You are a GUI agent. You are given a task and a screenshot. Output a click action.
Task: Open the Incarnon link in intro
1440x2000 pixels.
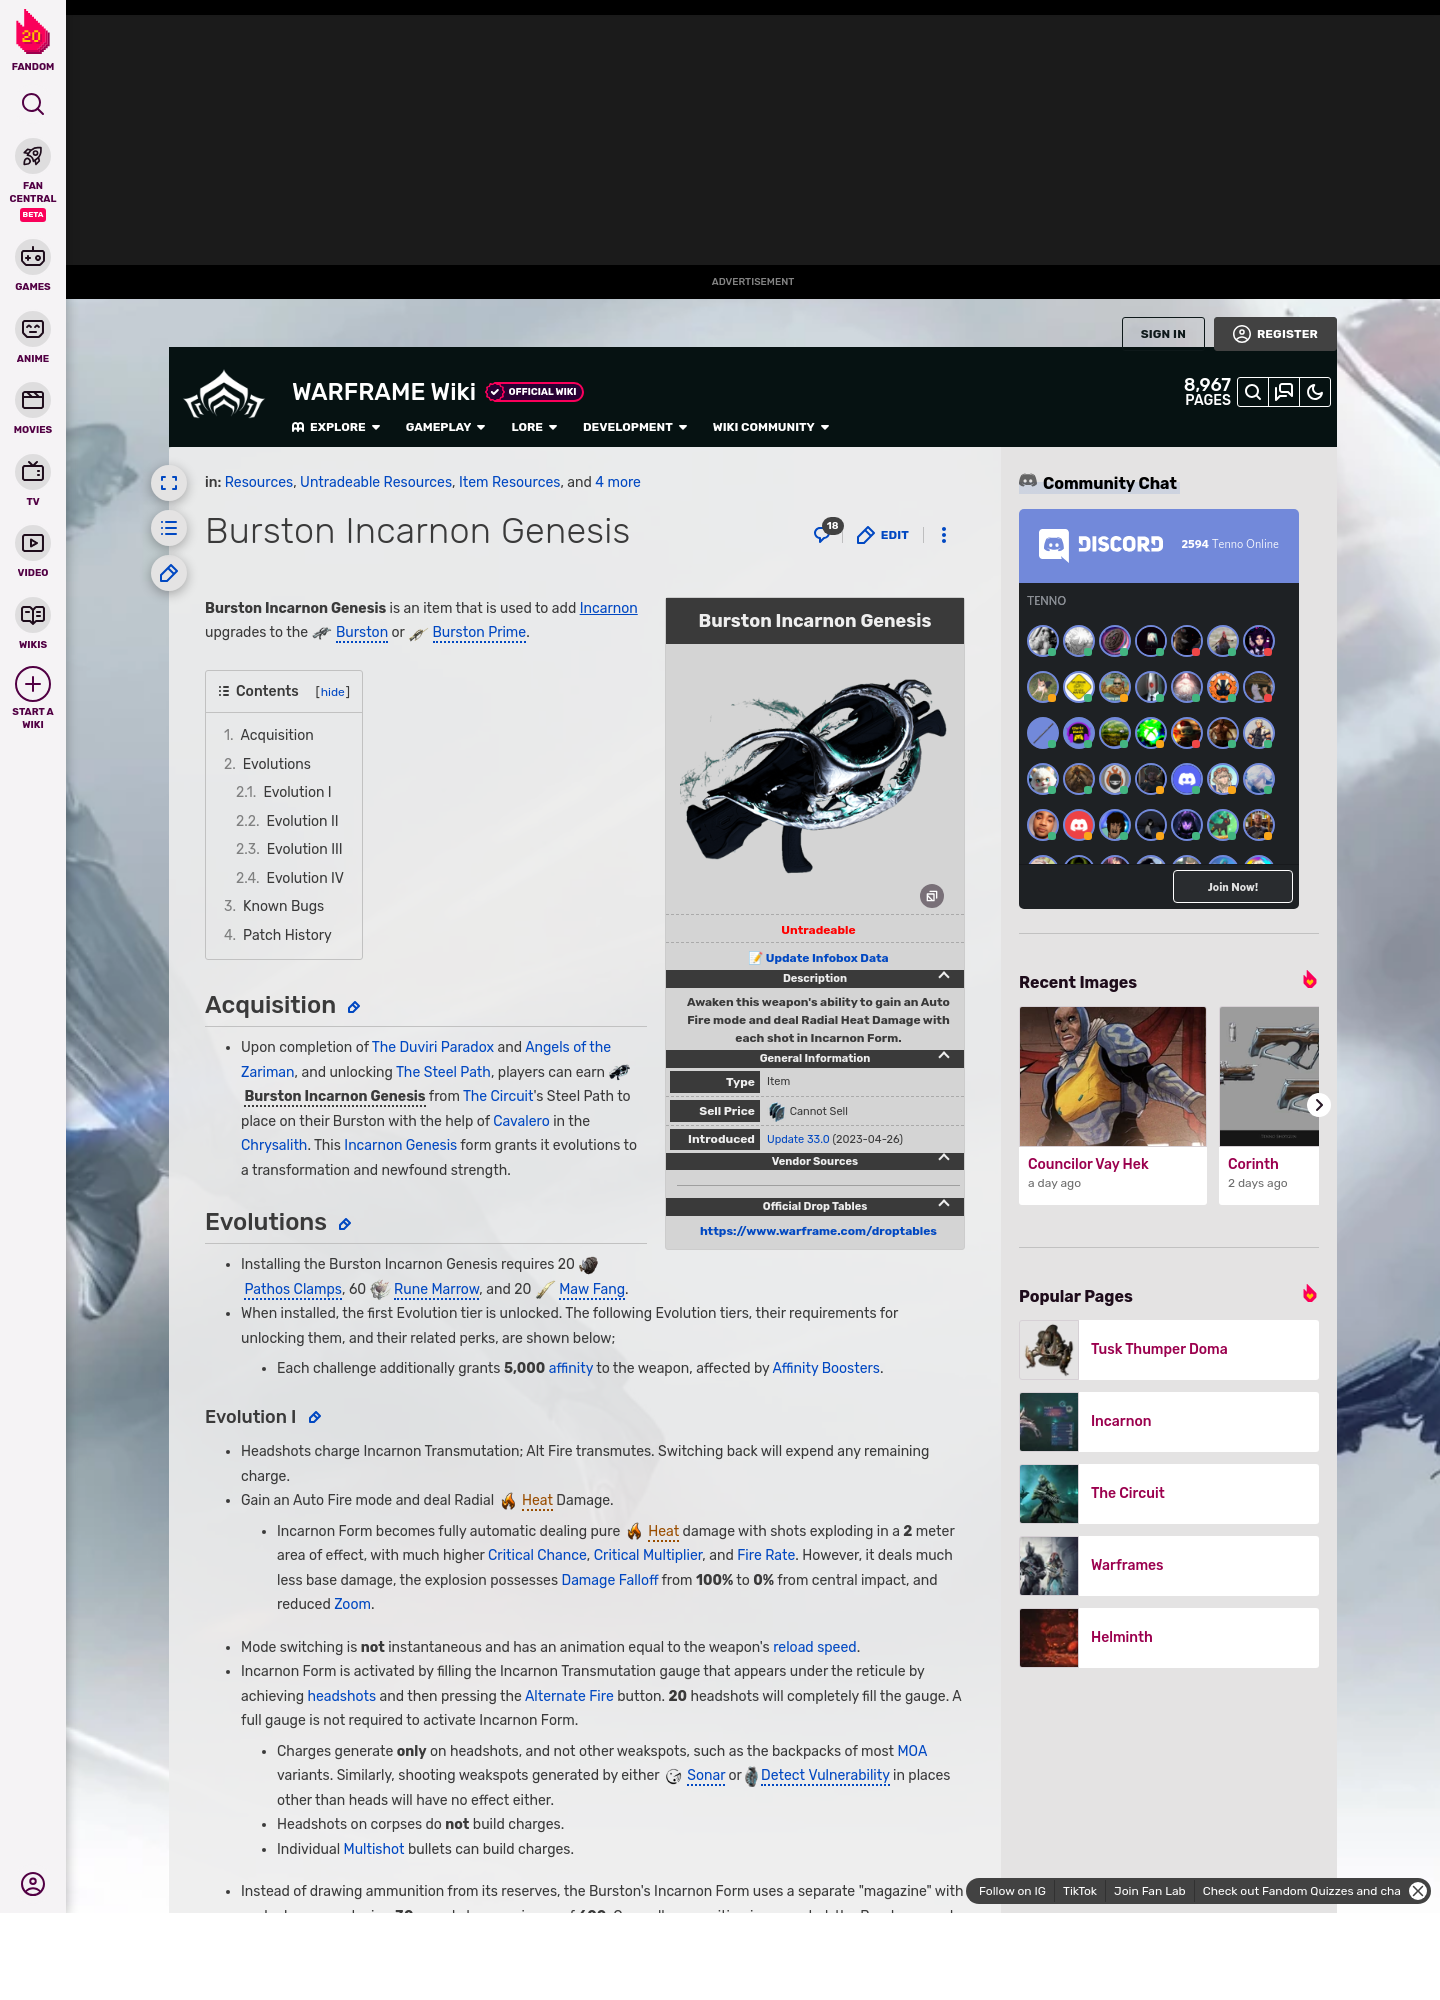coord(608,608)
